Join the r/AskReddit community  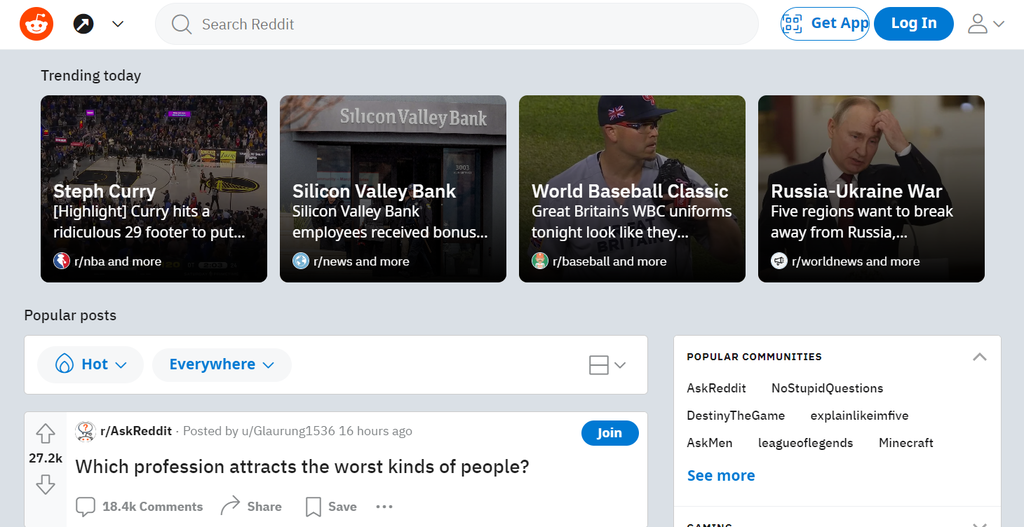click(609, 433)
